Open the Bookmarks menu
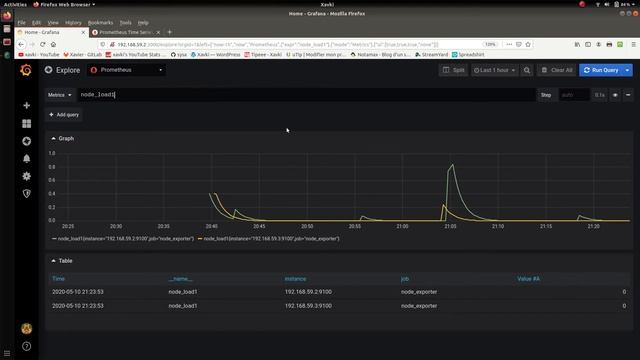Viewport: 640px width, 360px height. [x=100, y=23]
